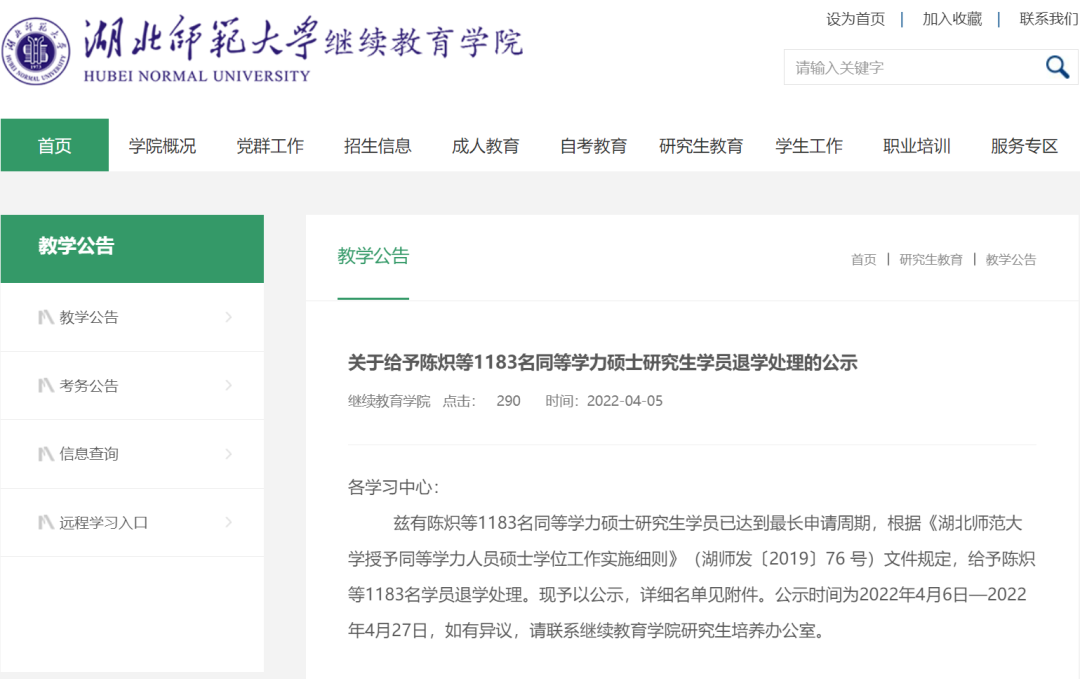Click the flag icon beside 信息查询

click(45, 454)
